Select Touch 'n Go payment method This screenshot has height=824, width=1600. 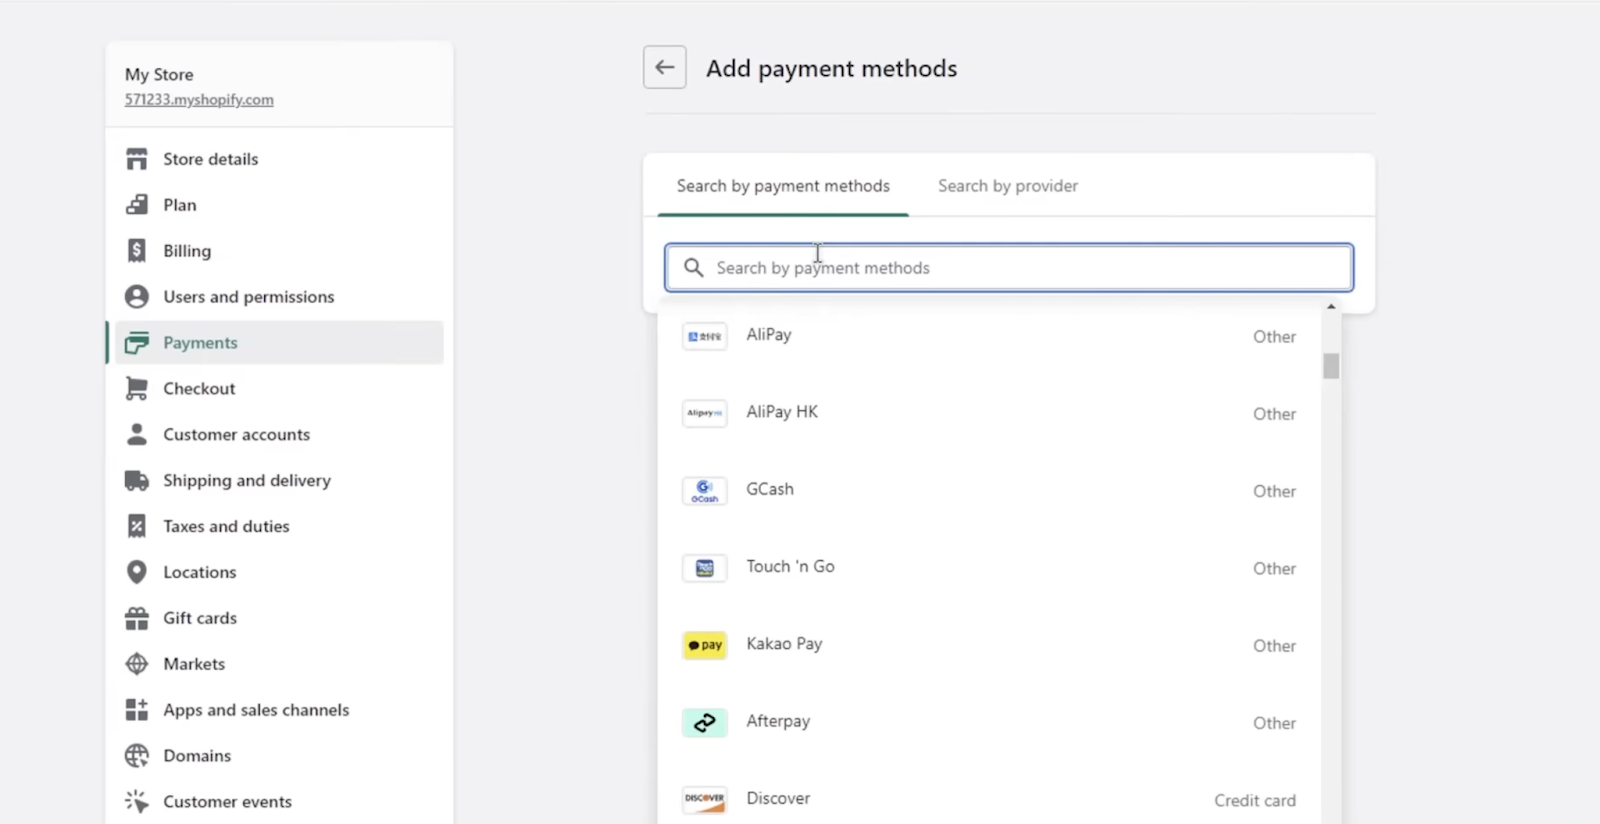[x=990, y=568]
